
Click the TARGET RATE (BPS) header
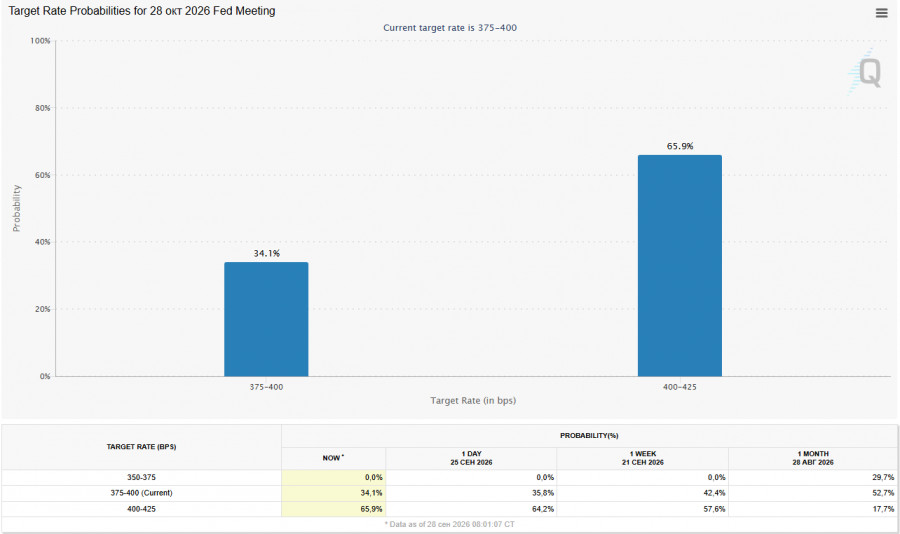tap(141, 447)
